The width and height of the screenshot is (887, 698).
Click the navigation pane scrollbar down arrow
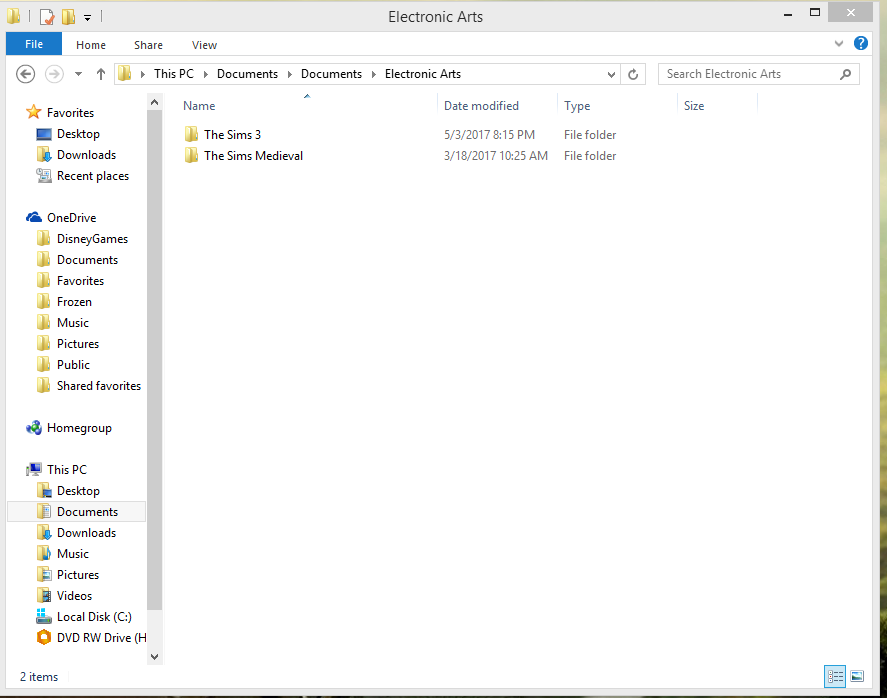pyautogui.click(x=154, y=655)
